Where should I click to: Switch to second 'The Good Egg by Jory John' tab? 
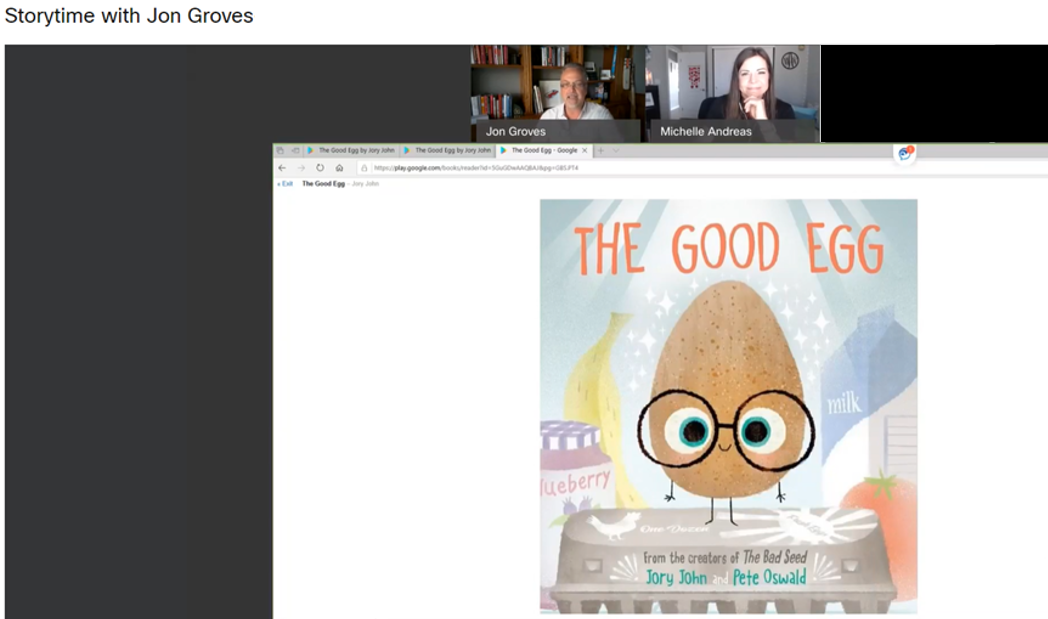click(x=447, y=150)
